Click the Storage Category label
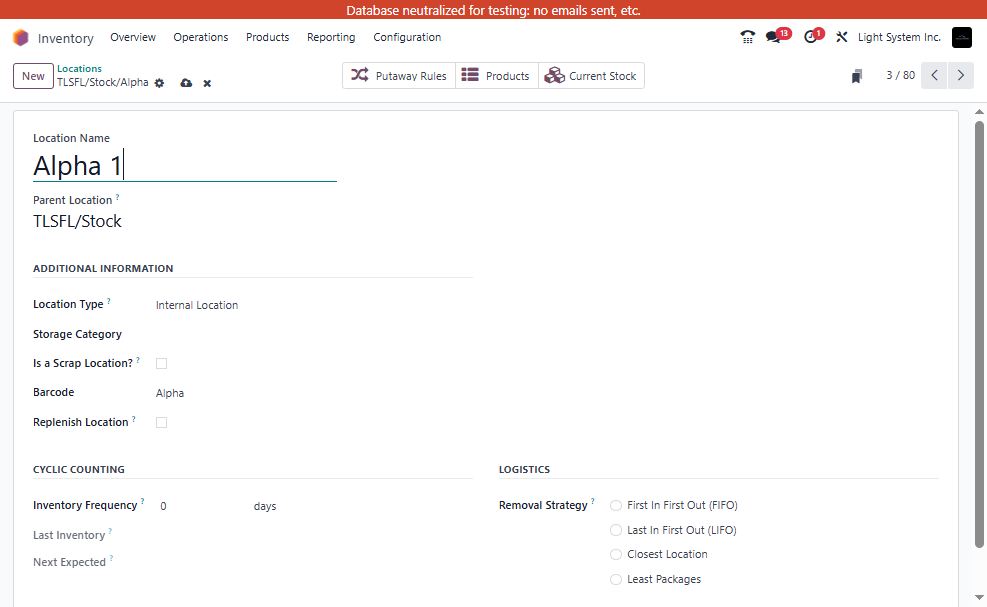The image size is (987, 607). 77,334
